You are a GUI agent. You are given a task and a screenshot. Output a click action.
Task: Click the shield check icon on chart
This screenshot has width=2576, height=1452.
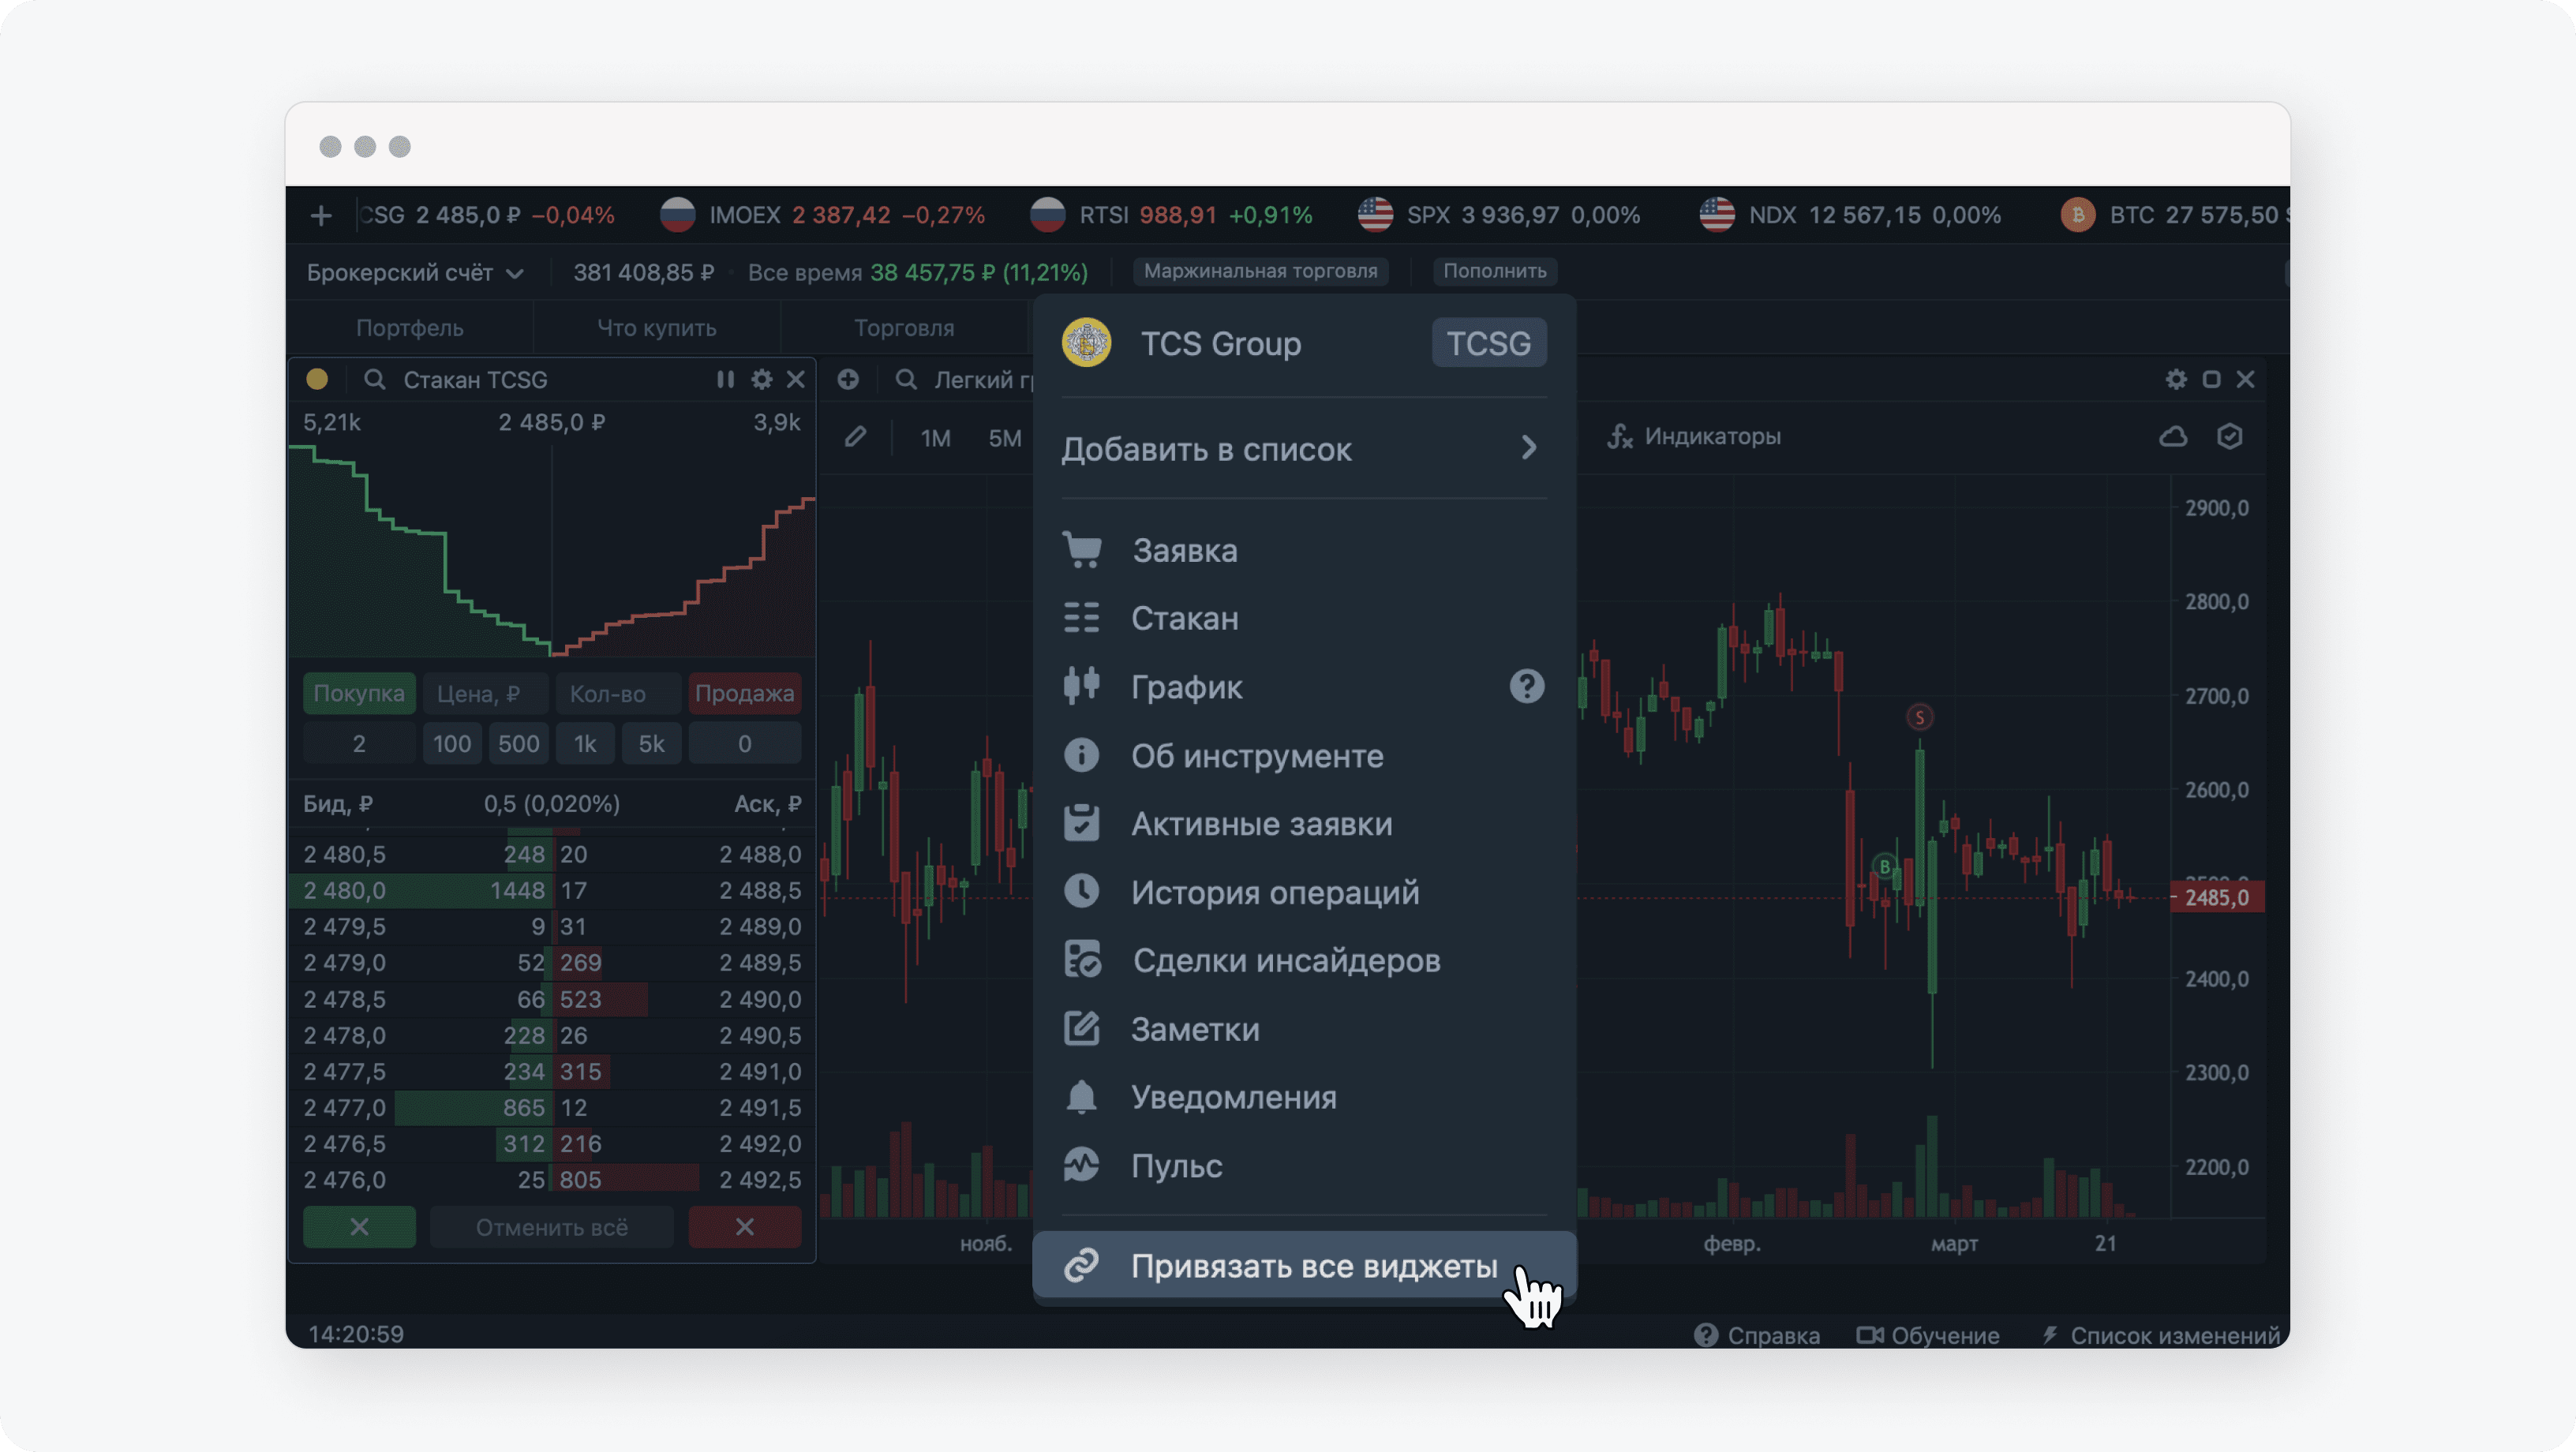(2229, 436)
